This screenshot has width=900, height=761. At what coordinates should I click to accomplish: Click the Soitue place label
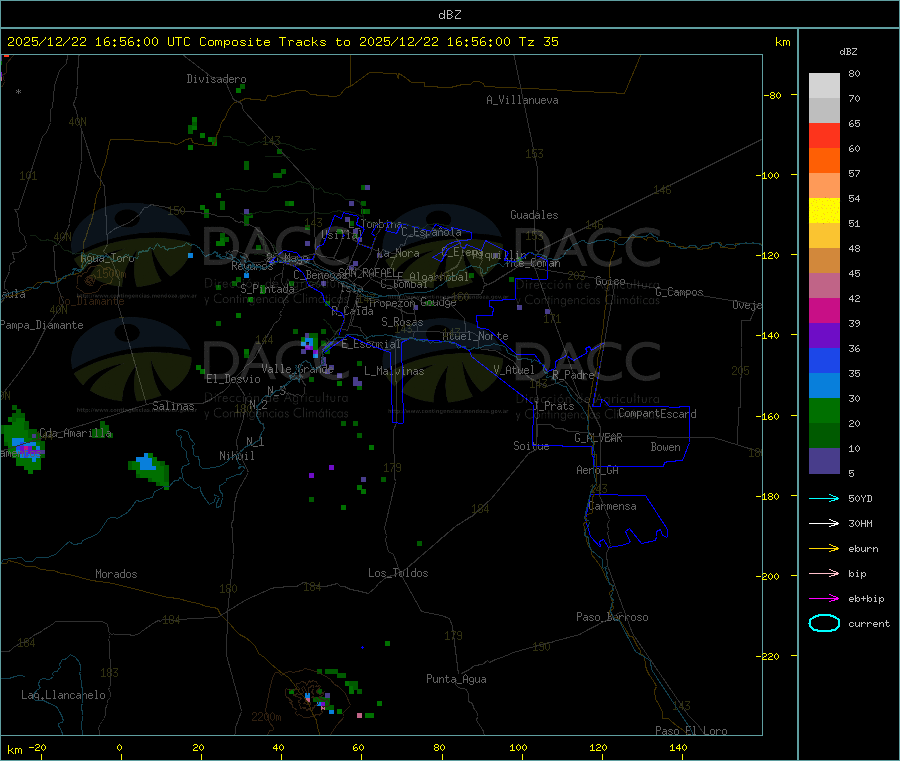pyautogui.click(x=531, y=446)
